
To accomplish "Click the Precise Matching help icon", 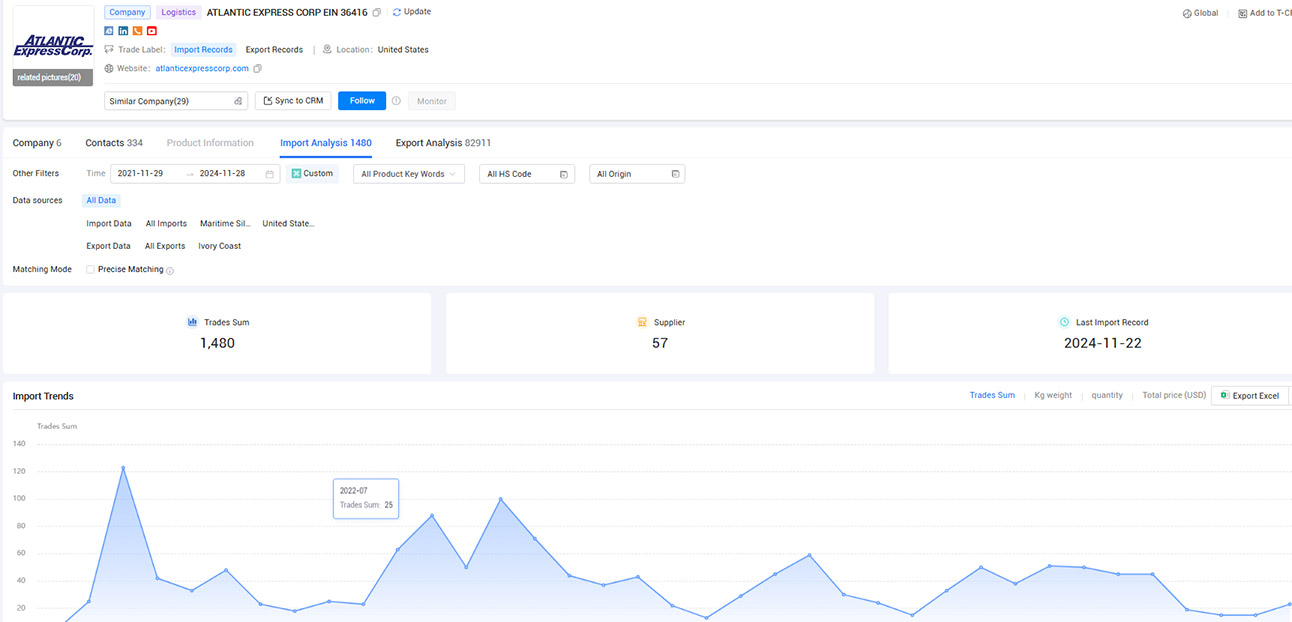I will (x=170, y=271).
